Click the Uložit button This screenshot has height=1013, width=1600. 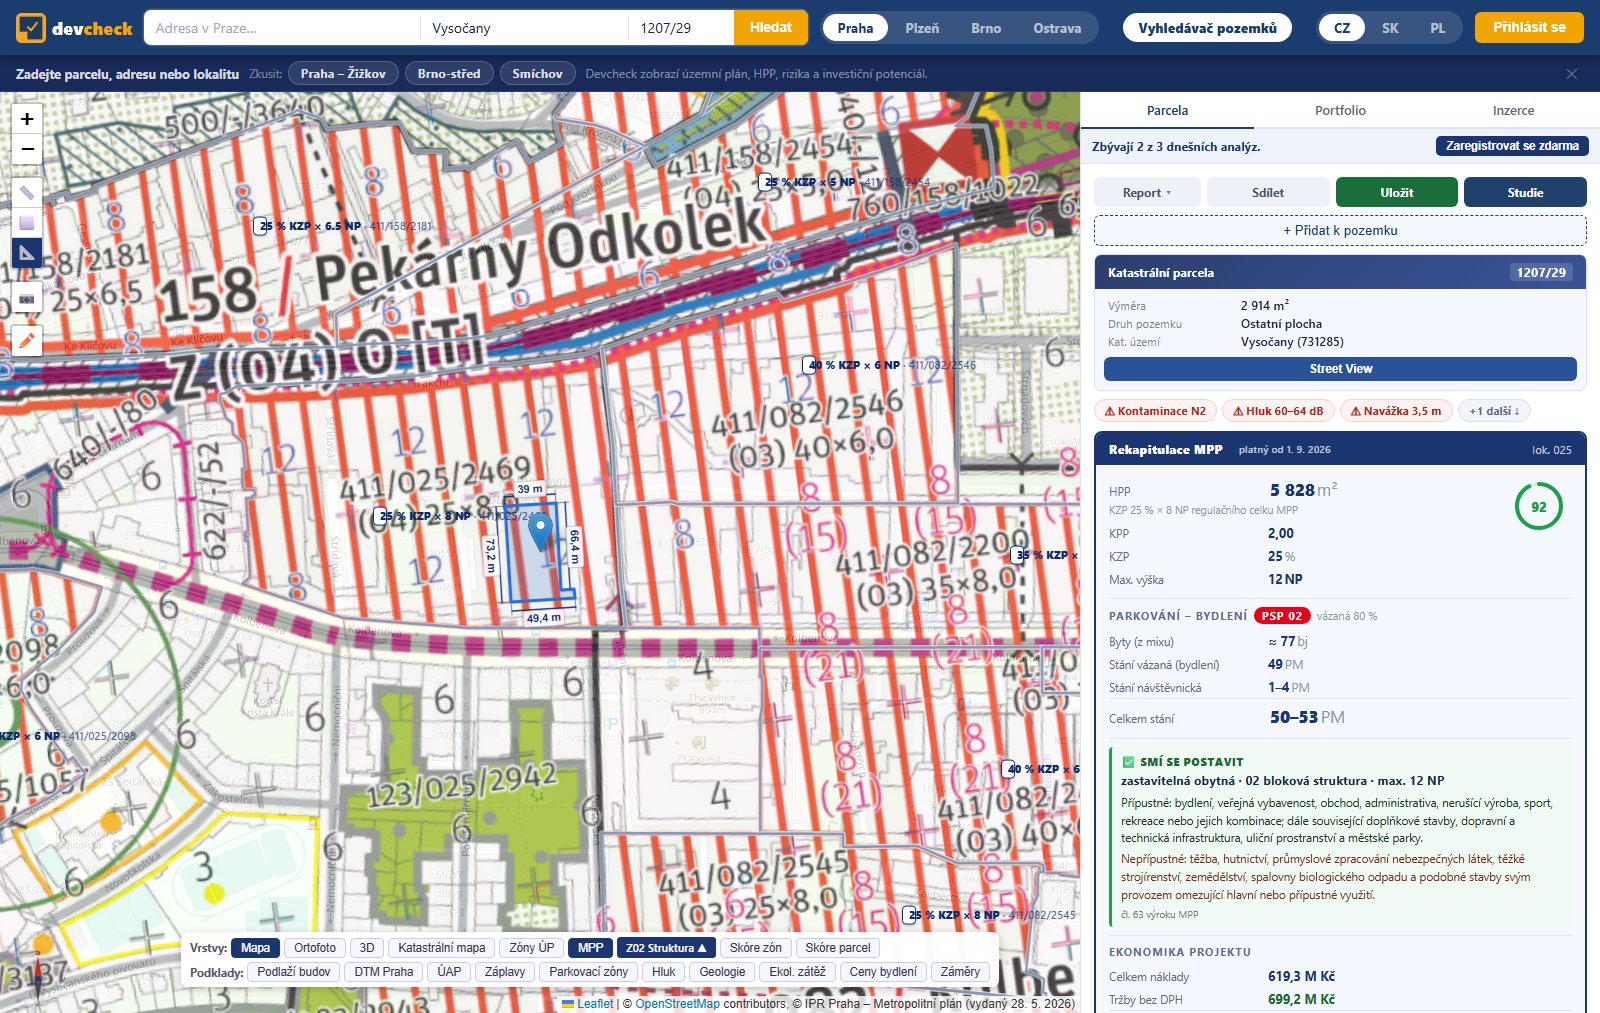coord(1396,193)
